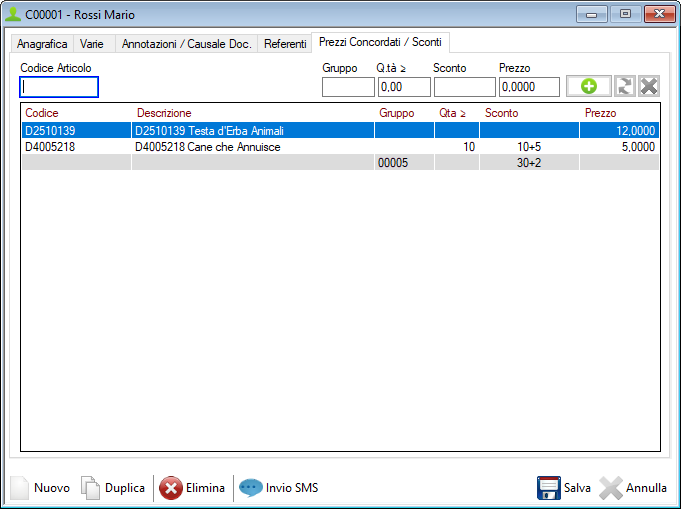Click the Annulla cancel button

[634, 488]
